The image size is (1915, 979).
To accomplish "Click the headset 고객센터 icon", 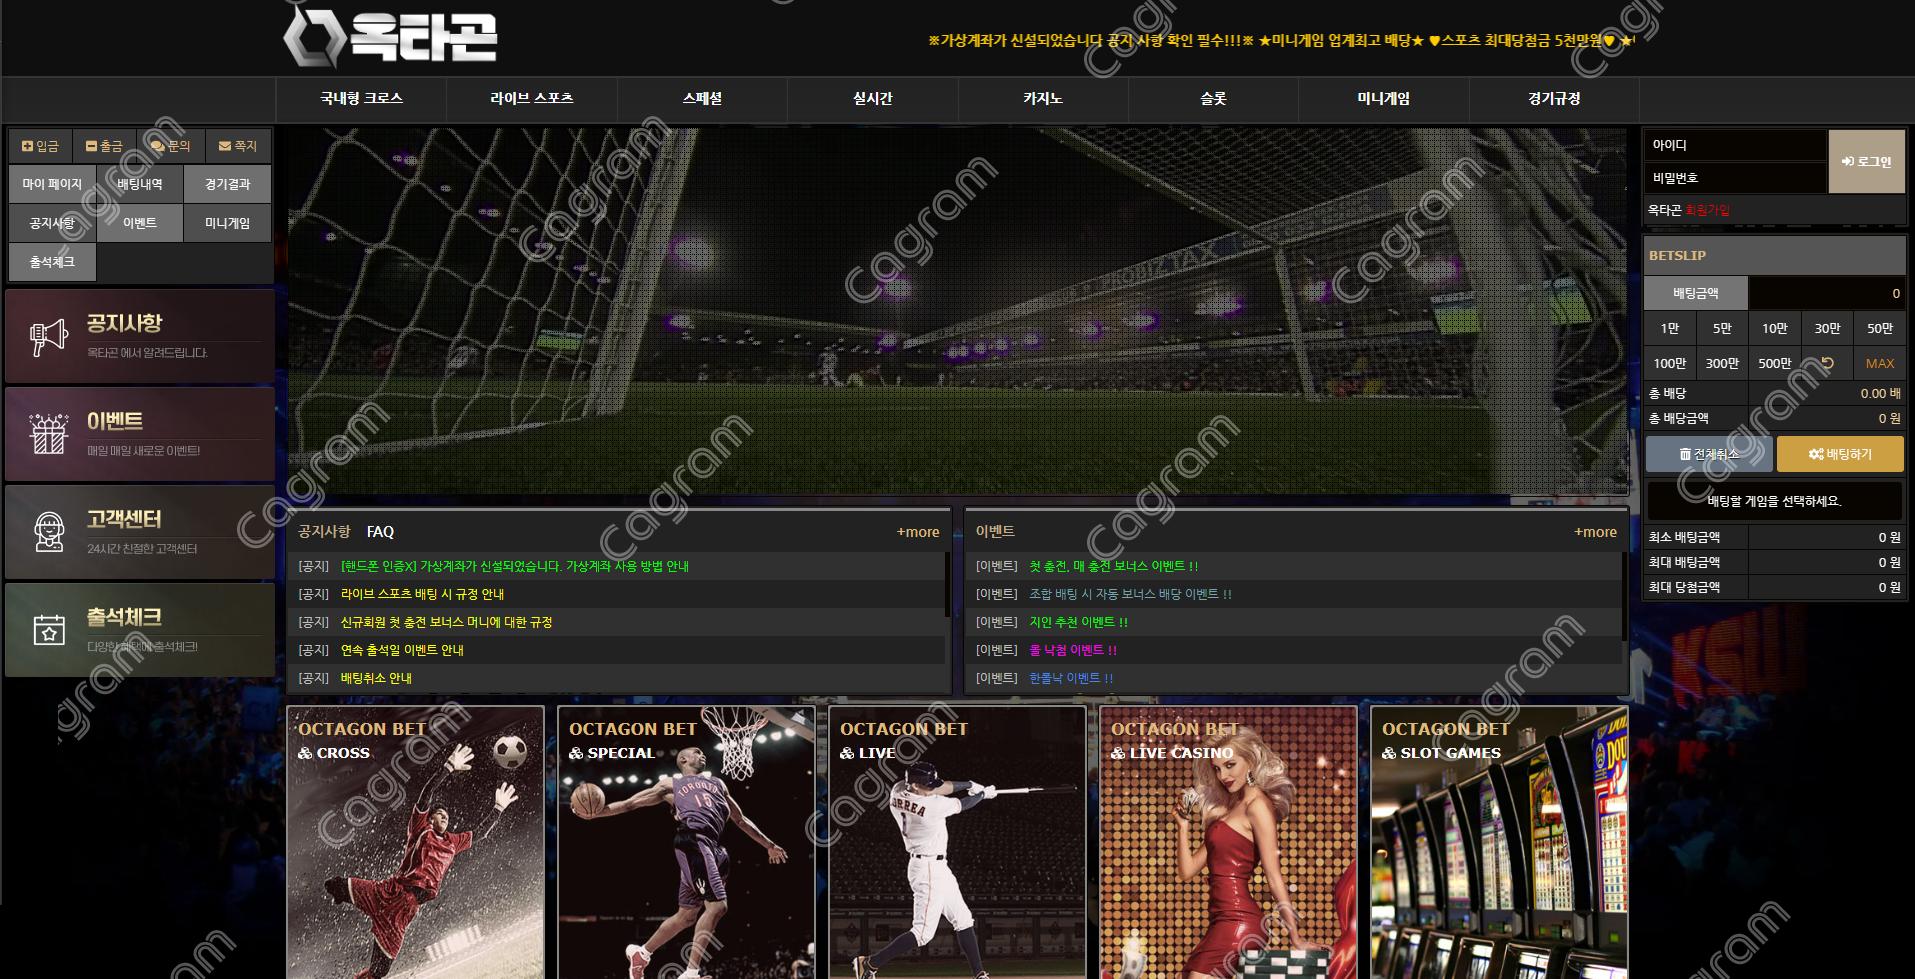I will [x=48, y=533].
